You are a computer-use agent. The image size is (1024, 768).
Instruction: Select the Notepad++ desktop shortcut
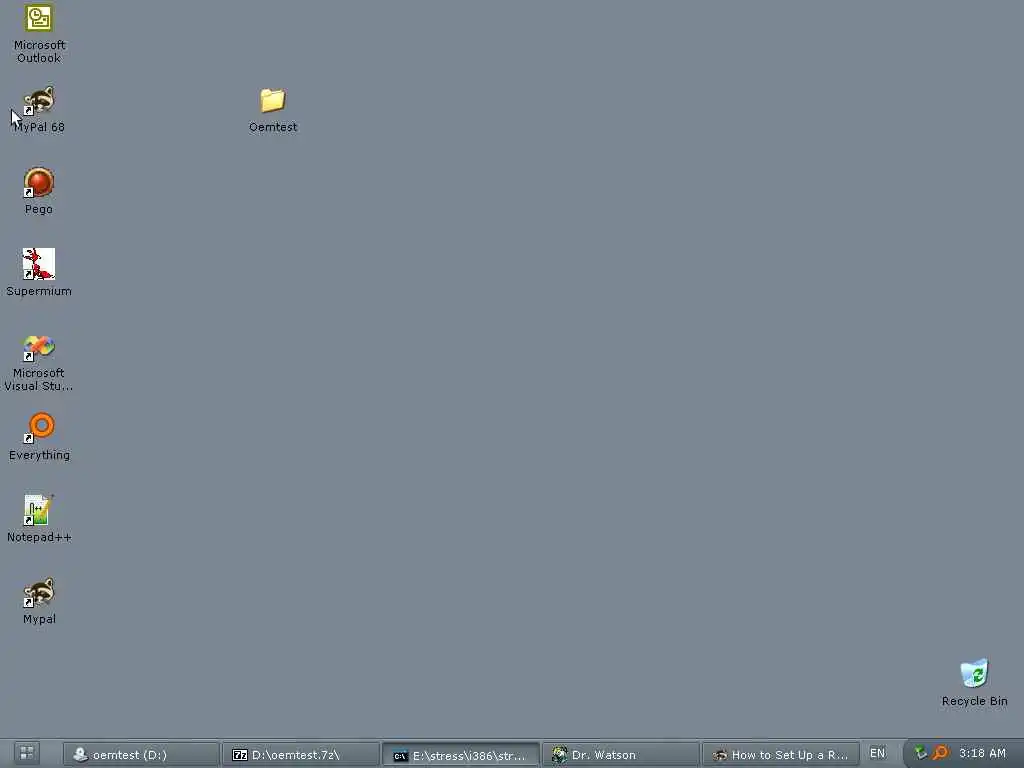click(39, 519)
